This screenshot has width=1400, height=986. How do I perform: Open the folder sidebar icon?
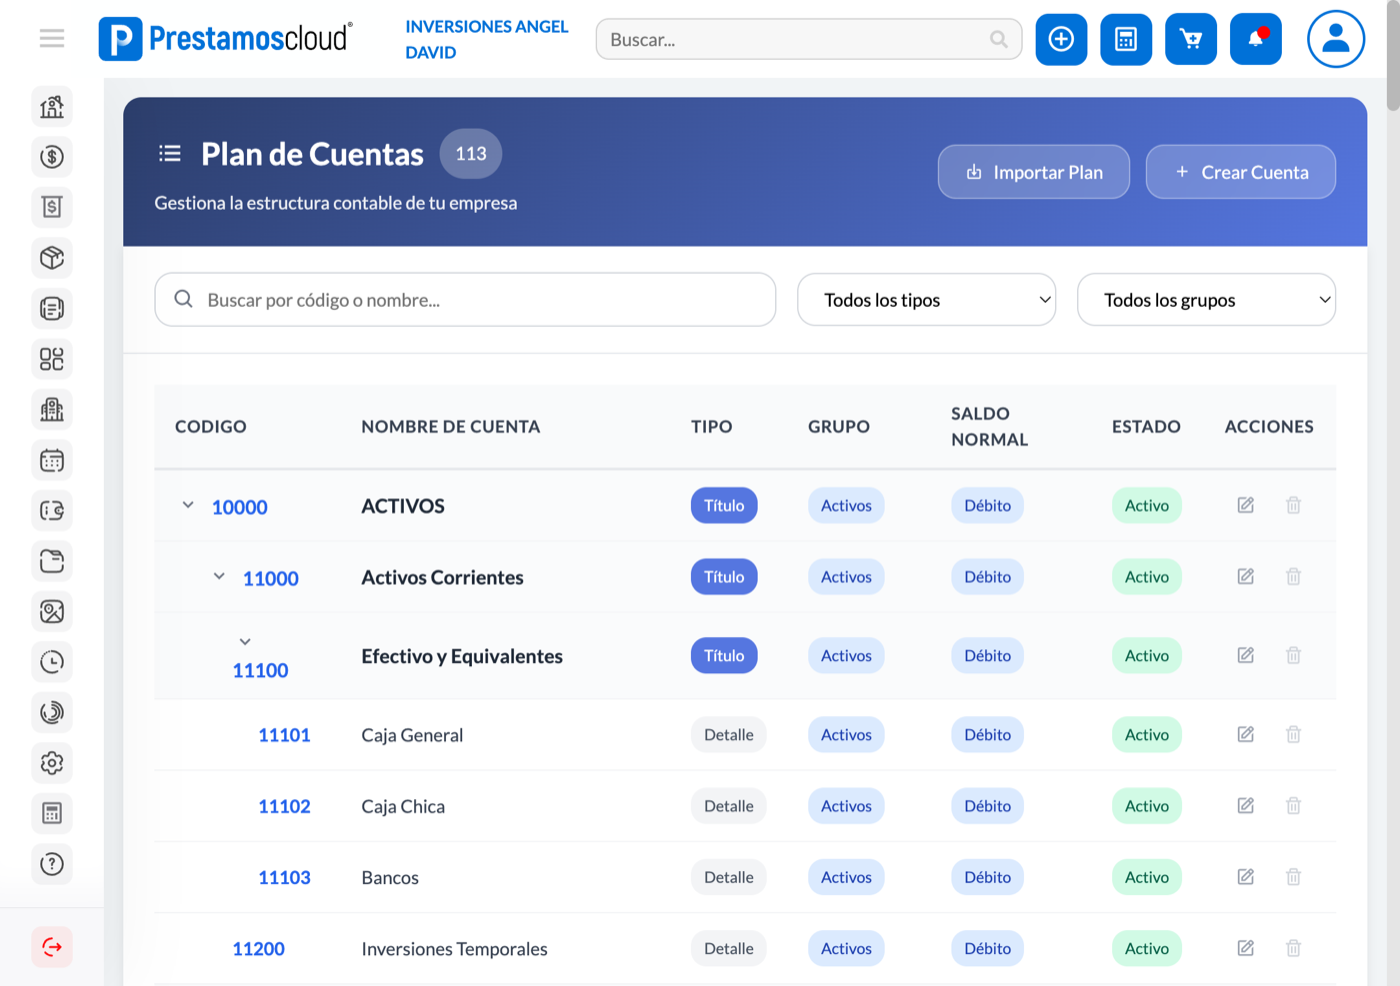52,561
